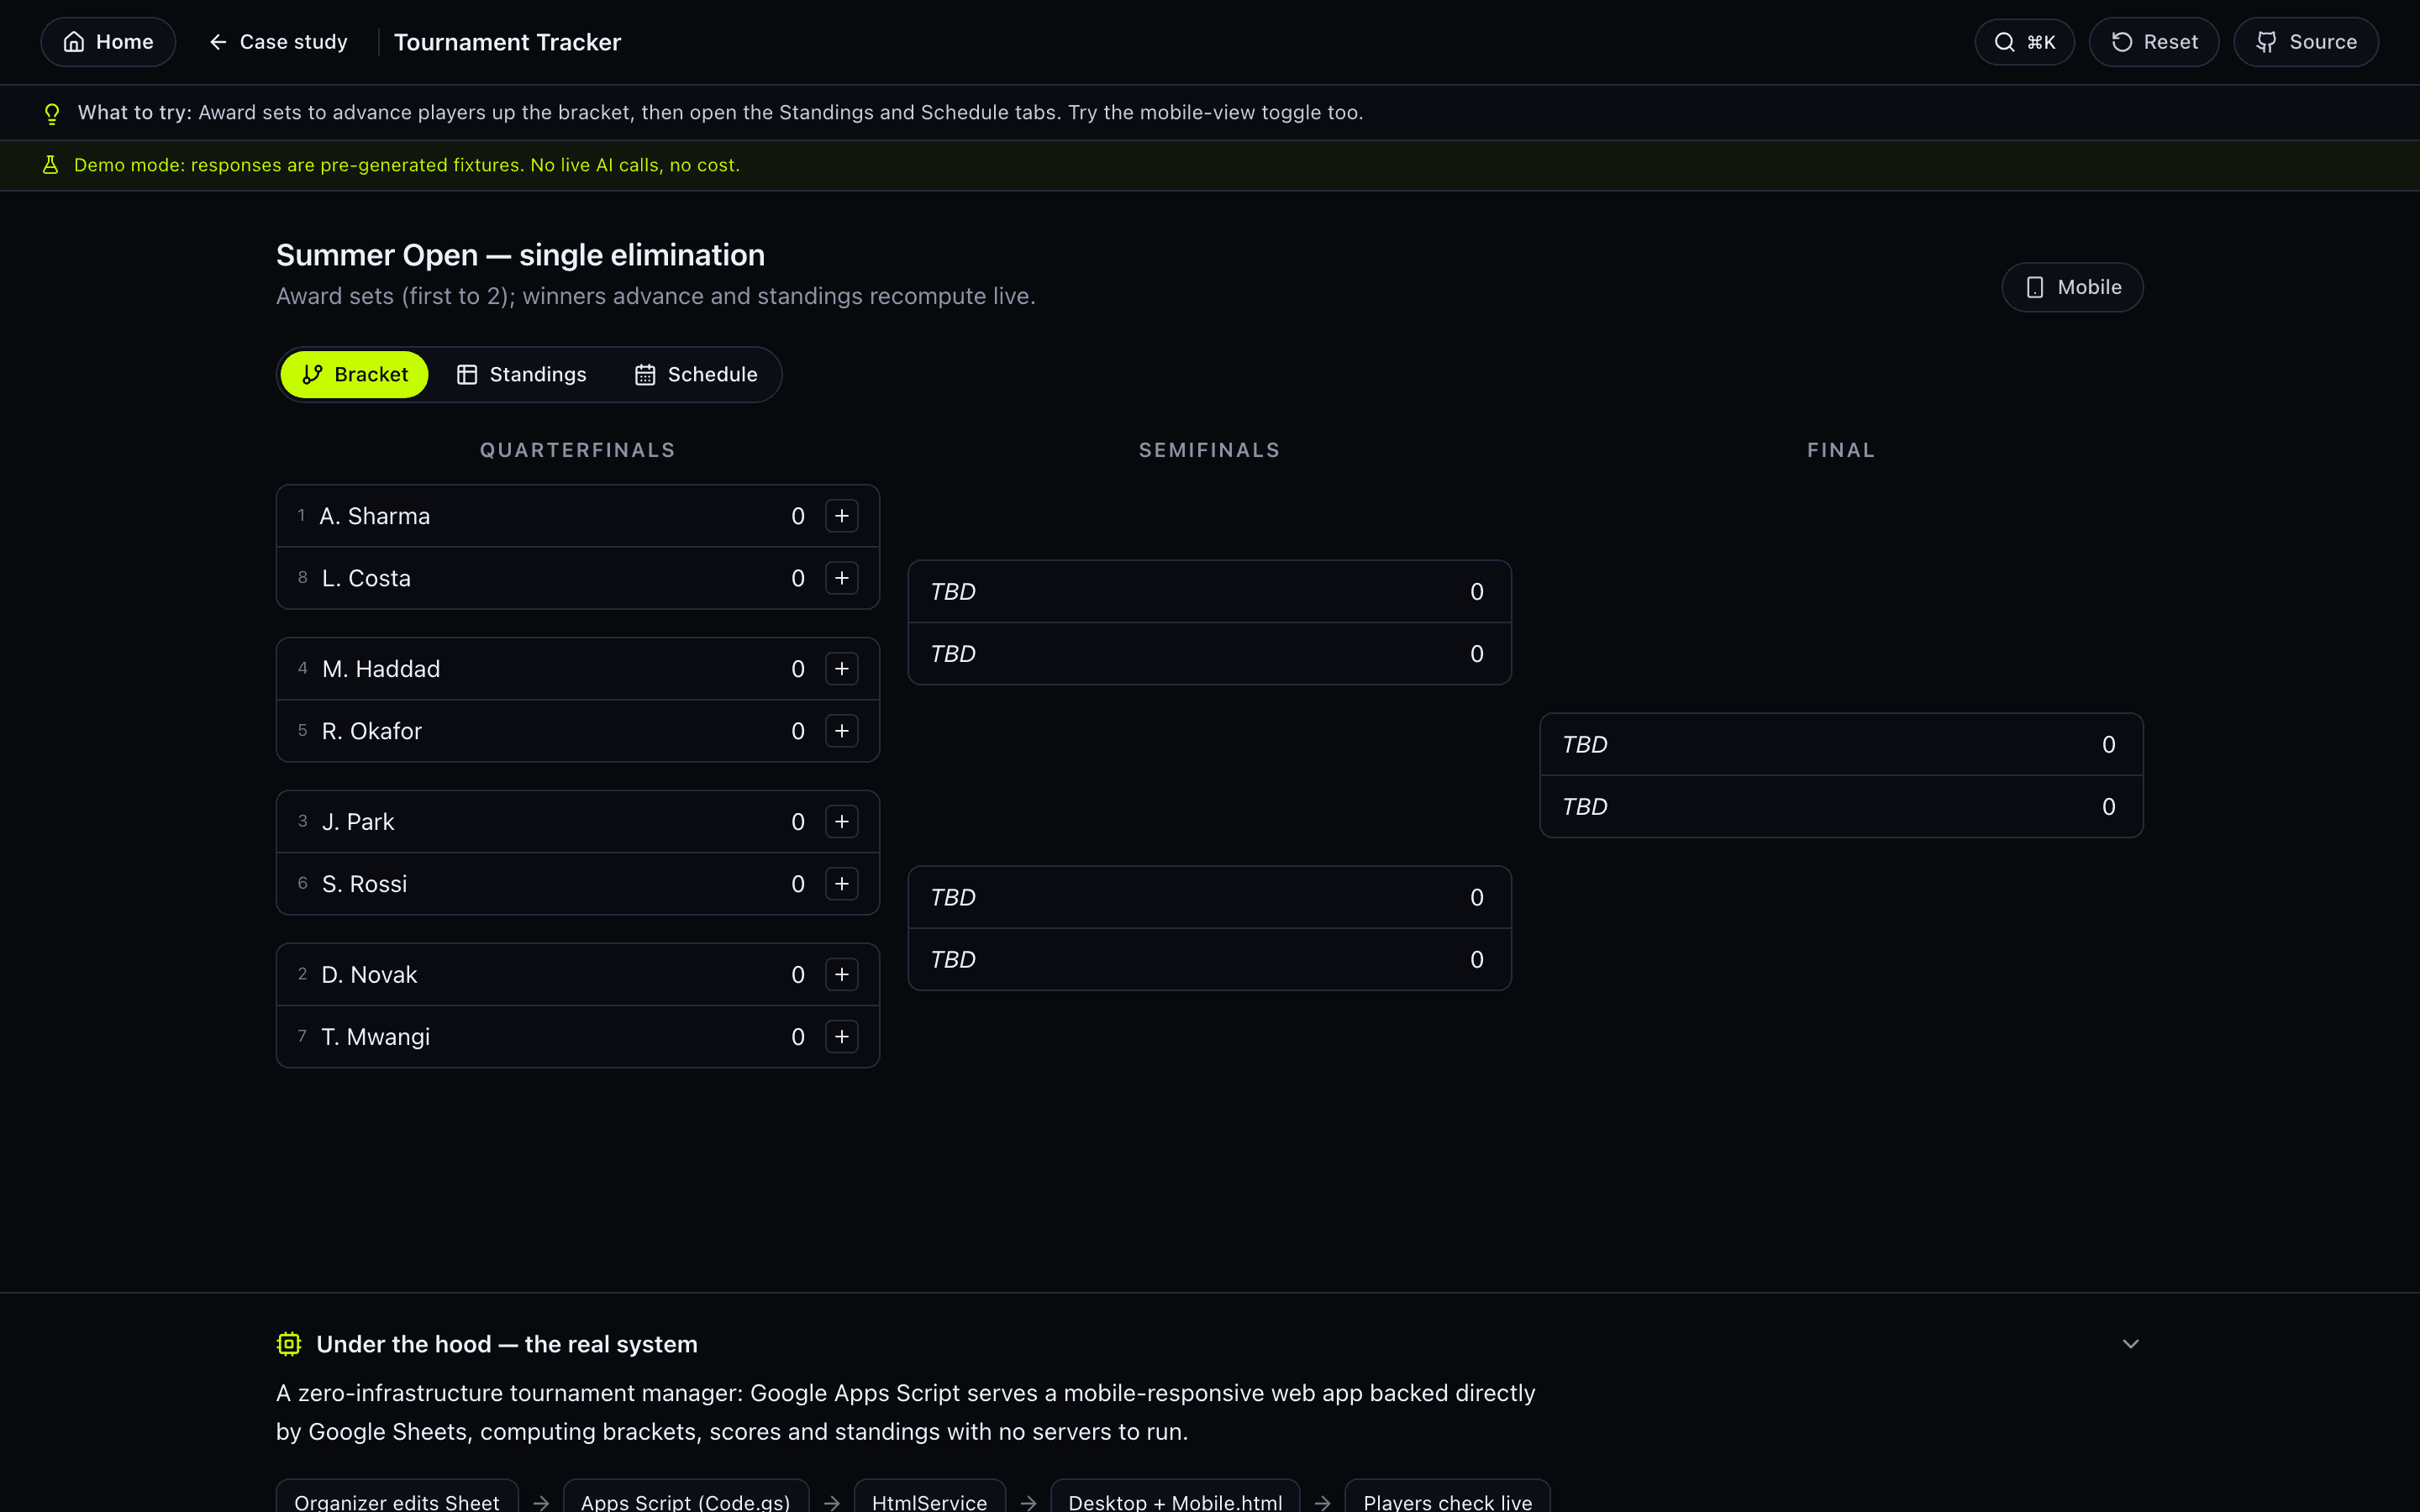Select the Players check live step
The height and width of the screenshot is (1512, 2420).
point(1448,1497)
